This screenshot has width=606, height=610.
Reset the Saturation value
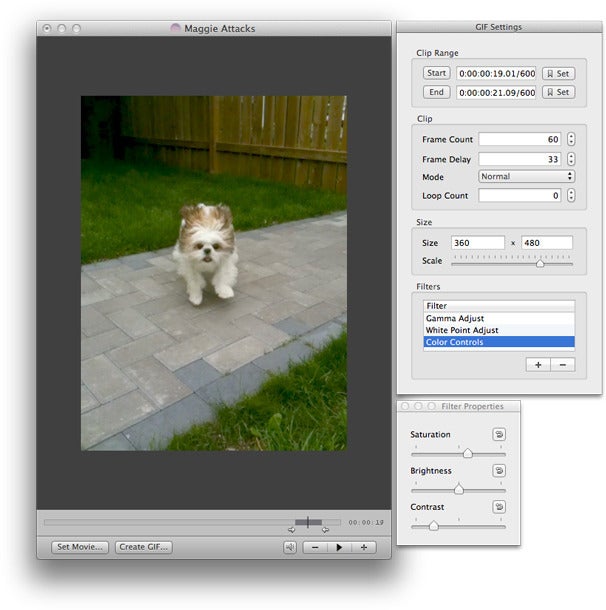pos(499,434)
